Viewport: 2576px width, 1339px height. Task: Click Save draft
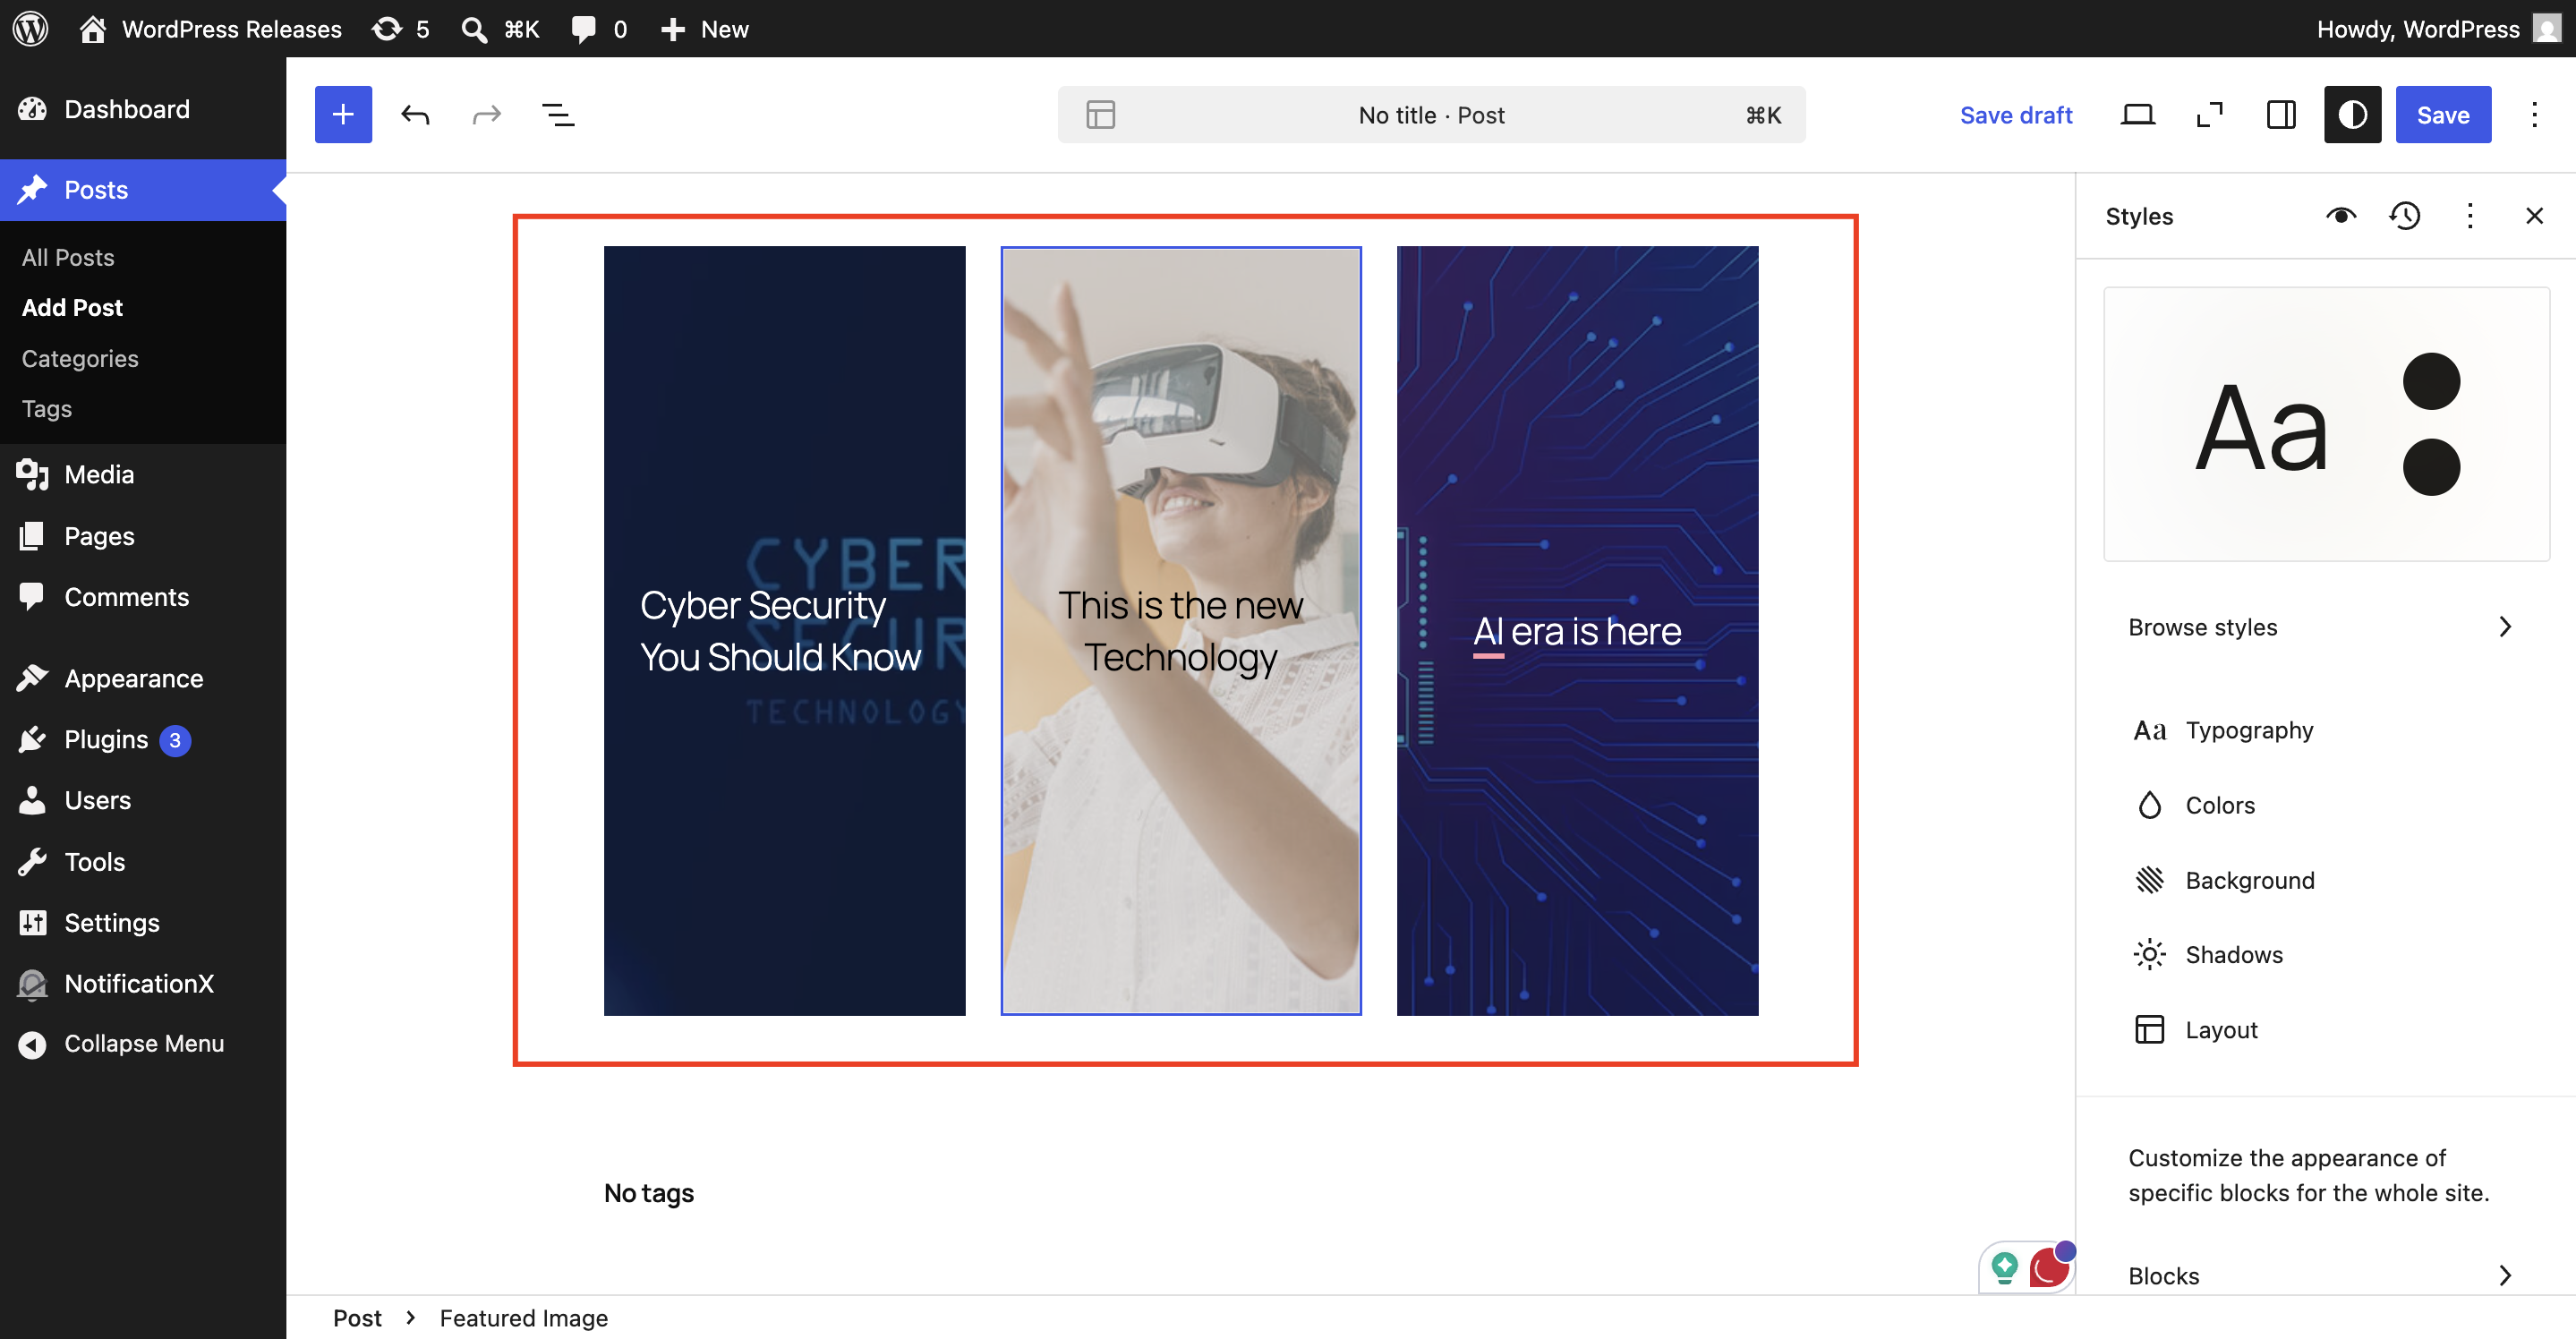tap(2016, 115)
